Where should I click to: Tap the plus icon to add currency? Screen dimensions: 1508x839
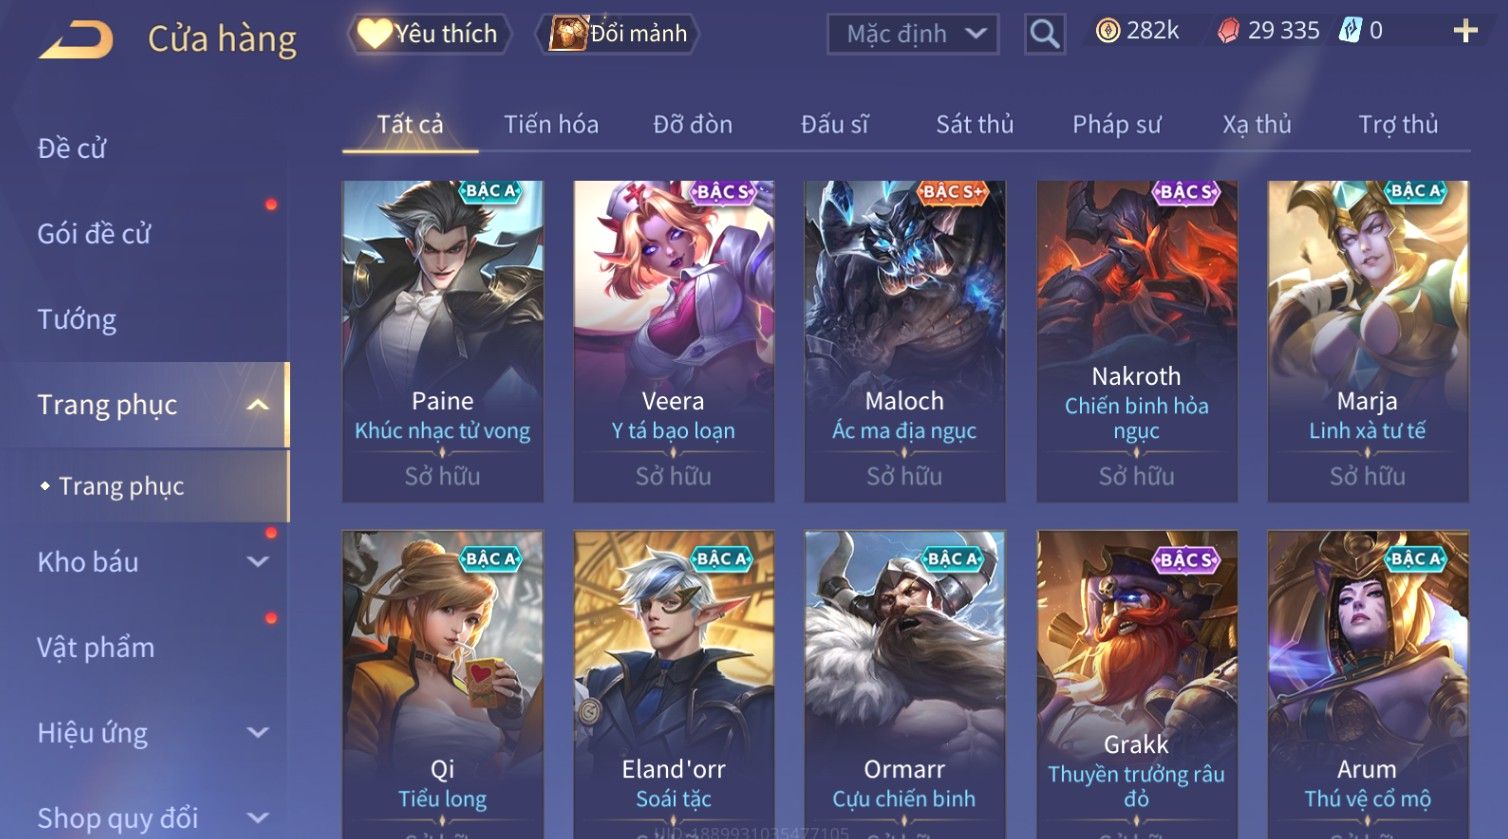tap(1465, 32)
